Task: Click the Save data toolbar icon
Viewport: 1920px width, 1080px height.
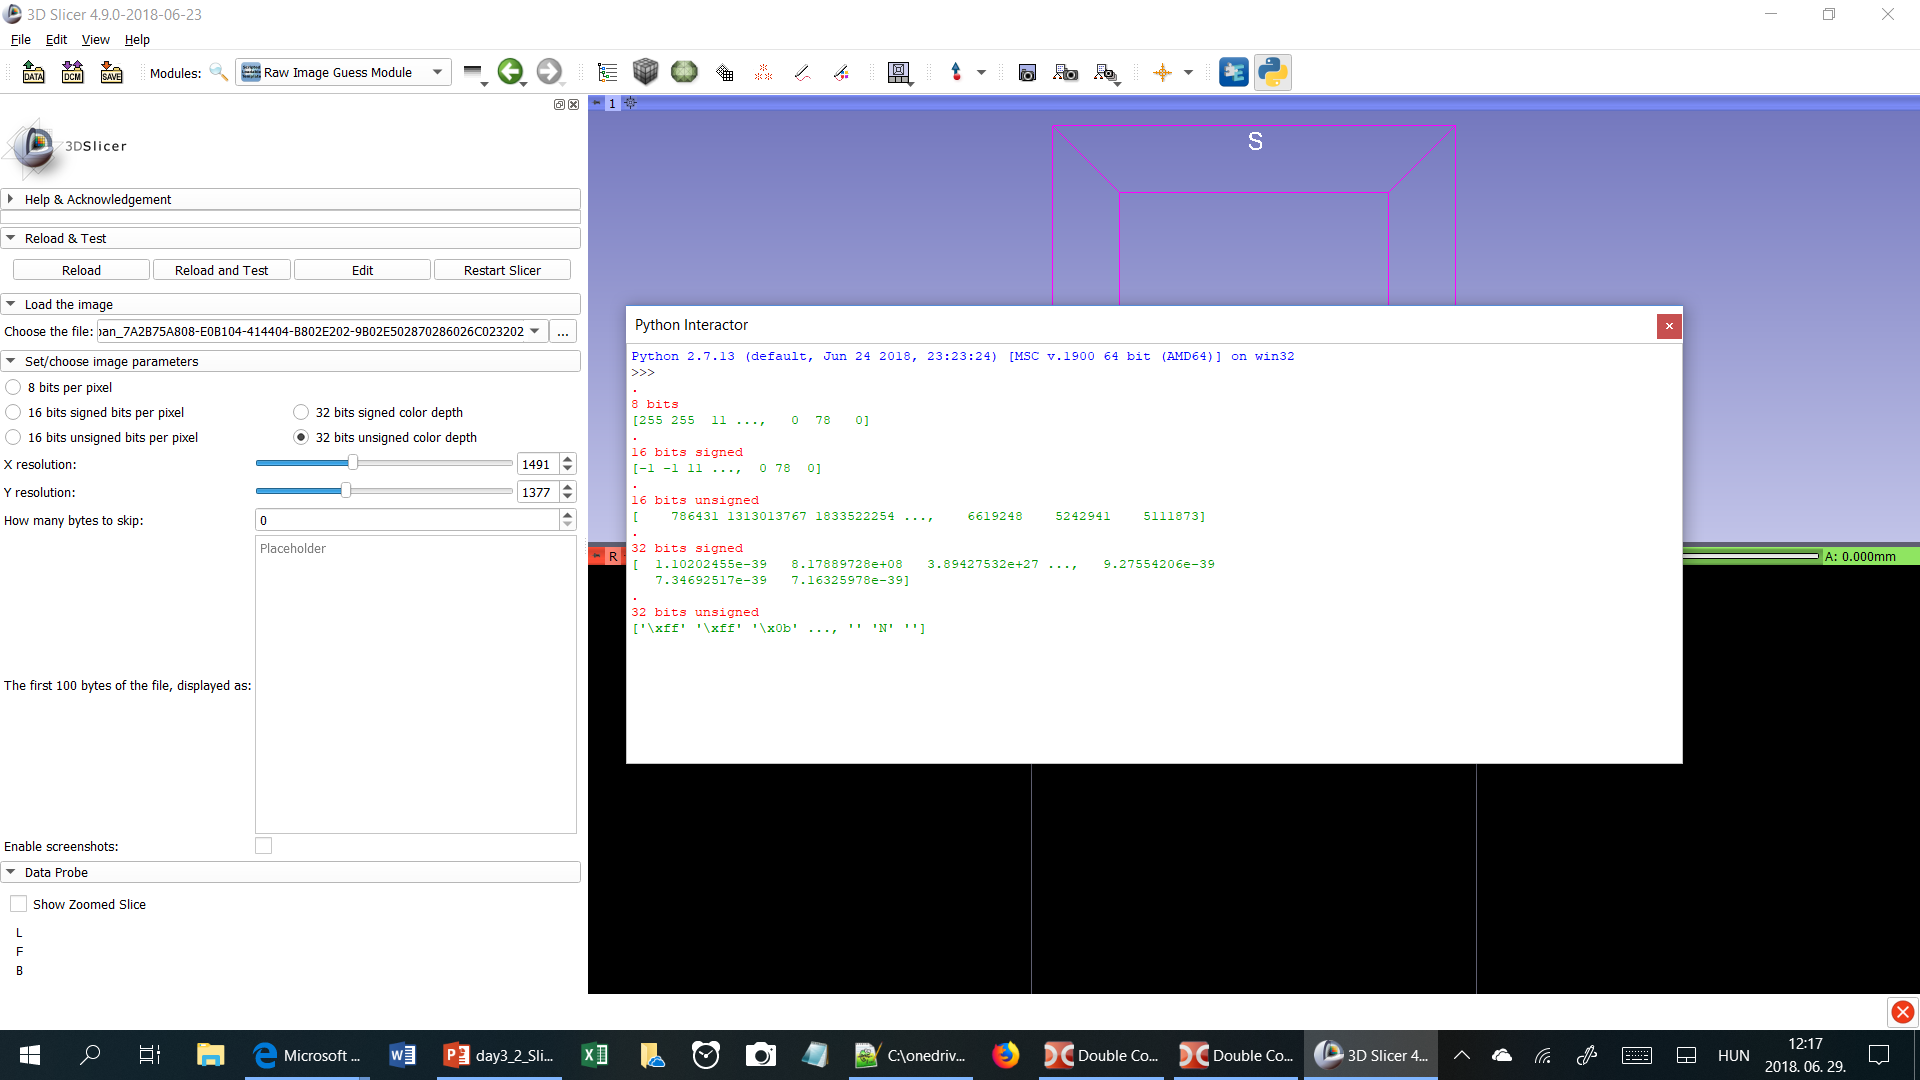Action: coord(111,72)
